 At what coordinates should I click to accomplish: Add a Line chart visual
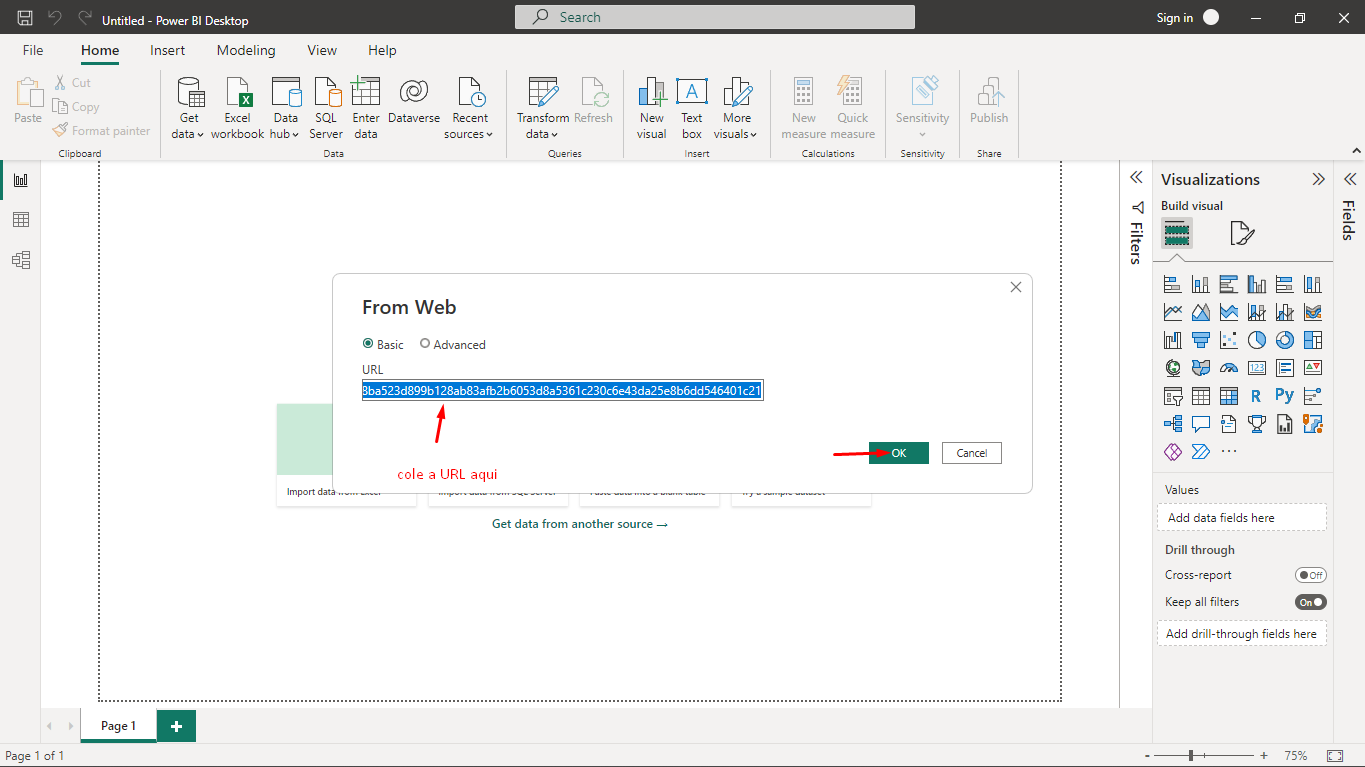pyautogui.click(x=1173, y=312)
